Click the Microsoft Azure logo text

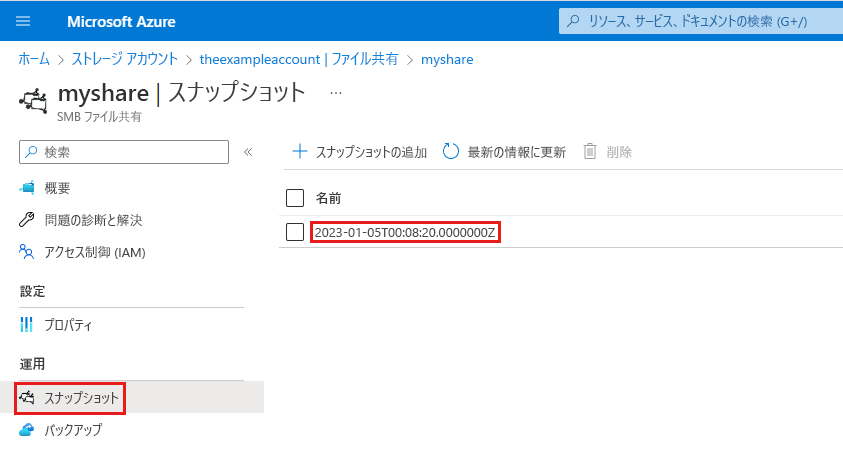coord(122,22)
